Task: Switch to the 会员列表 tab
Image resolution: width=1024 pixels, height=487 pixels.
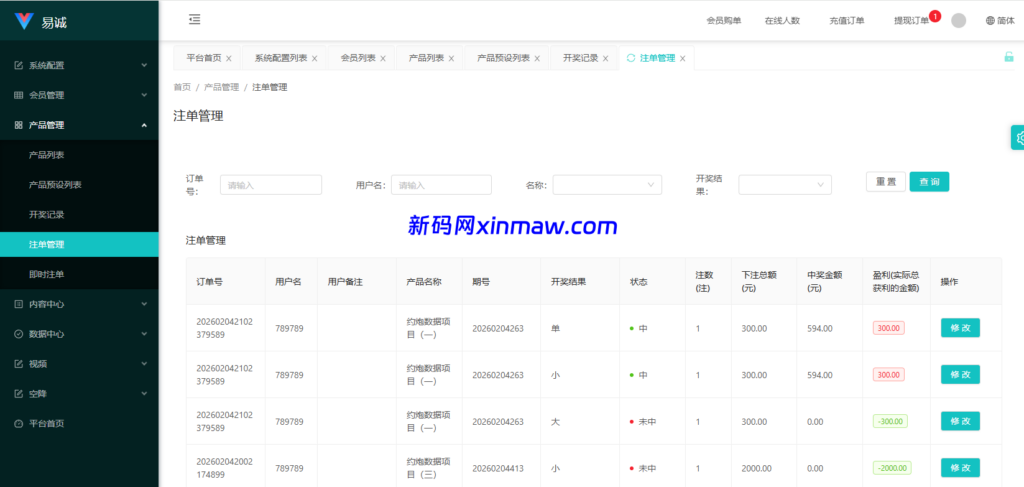Action: click(x=358, y=58)
